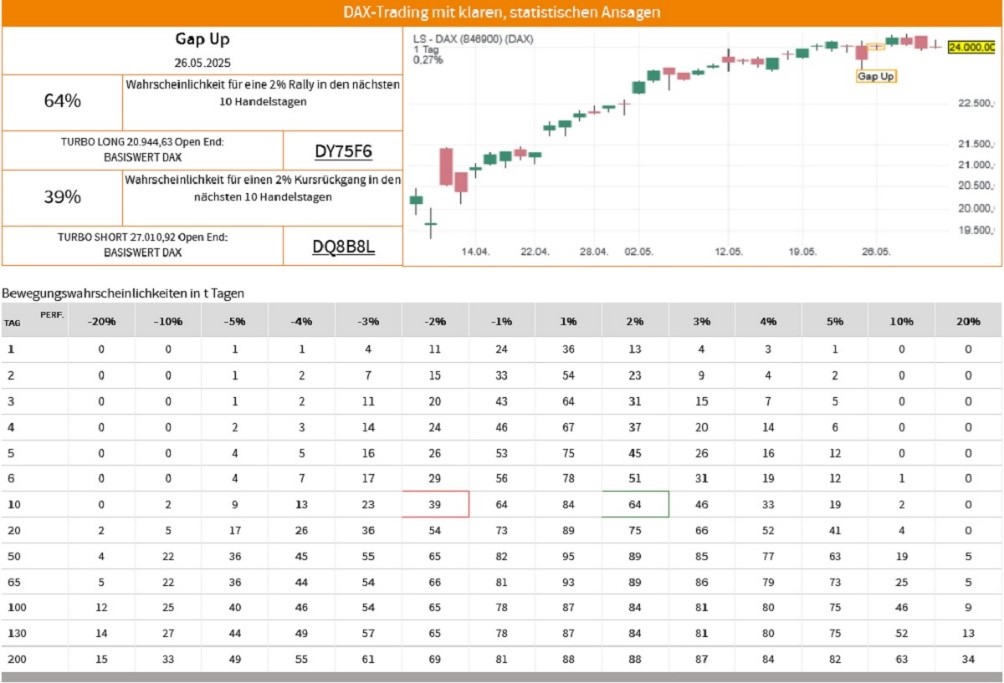The image size is (1004, 683).
Task: Click the 12.05. date on chart axis
Action: click(x=729, y=252)
